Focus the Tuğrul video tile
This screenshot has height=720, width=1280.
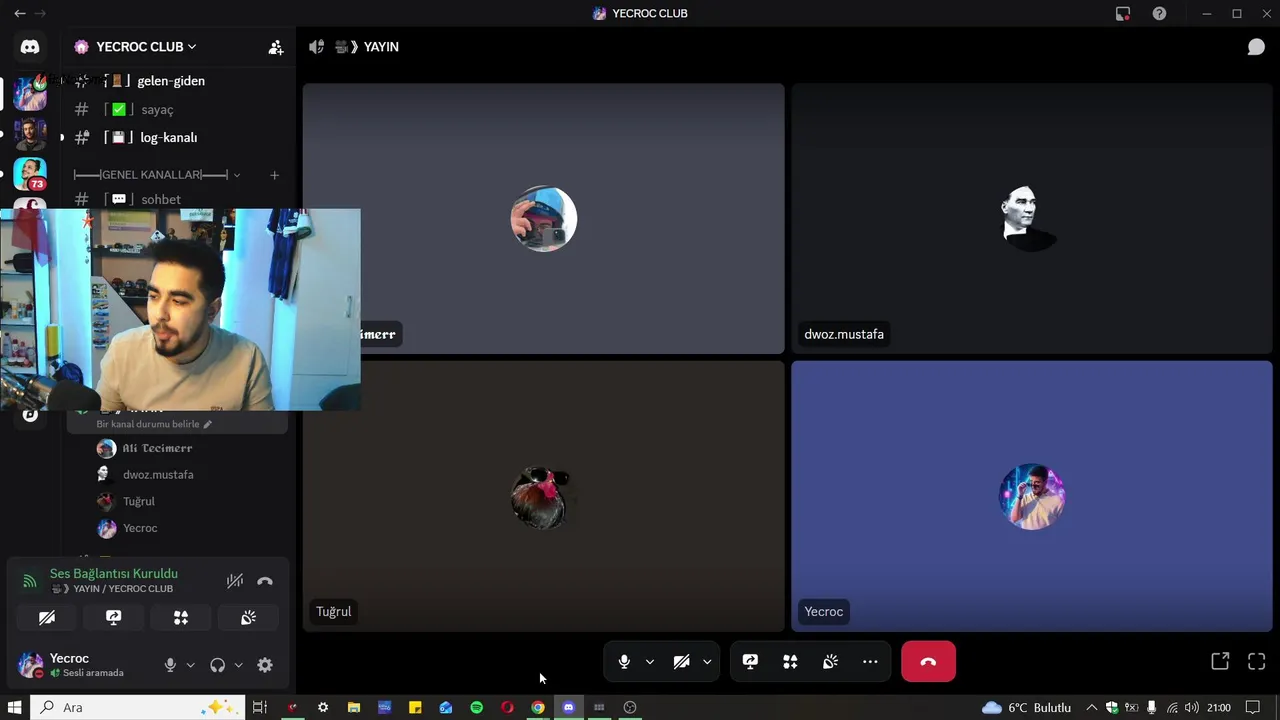click(544, 496)
